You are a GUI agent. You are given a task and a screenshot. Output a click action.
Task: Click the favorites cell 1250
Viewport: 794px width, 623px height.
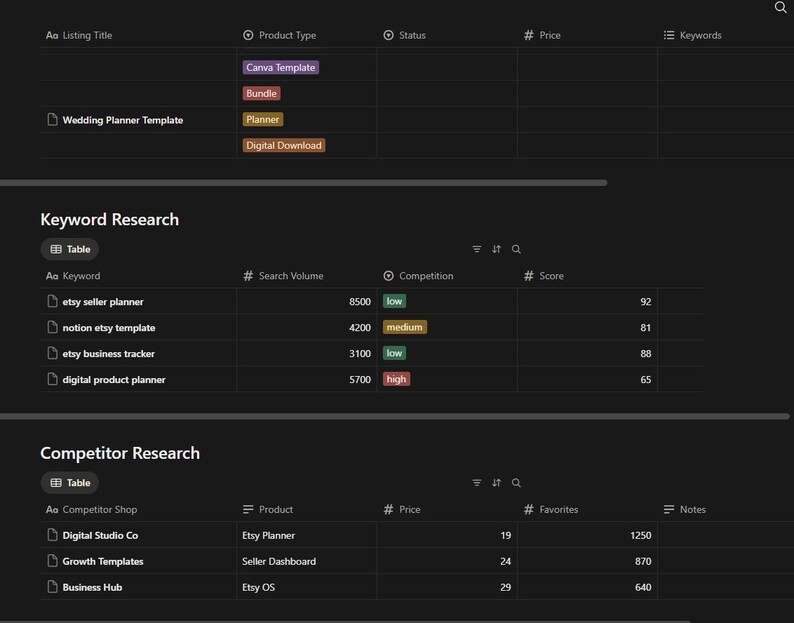point(587,535)
